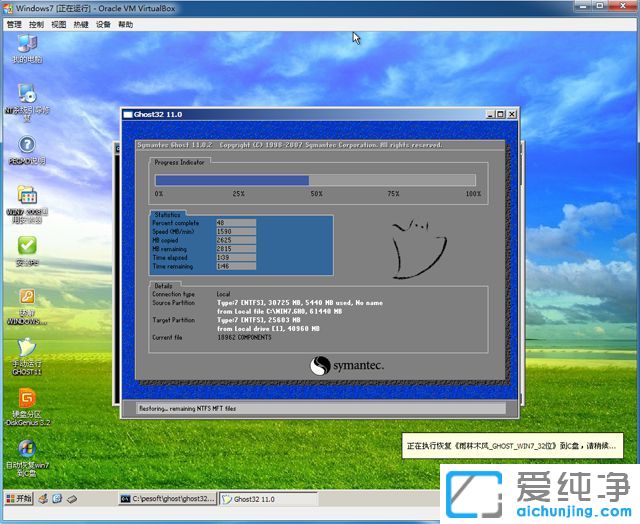
Task: Click the green checkmark desktop icon
Action: 27,251
